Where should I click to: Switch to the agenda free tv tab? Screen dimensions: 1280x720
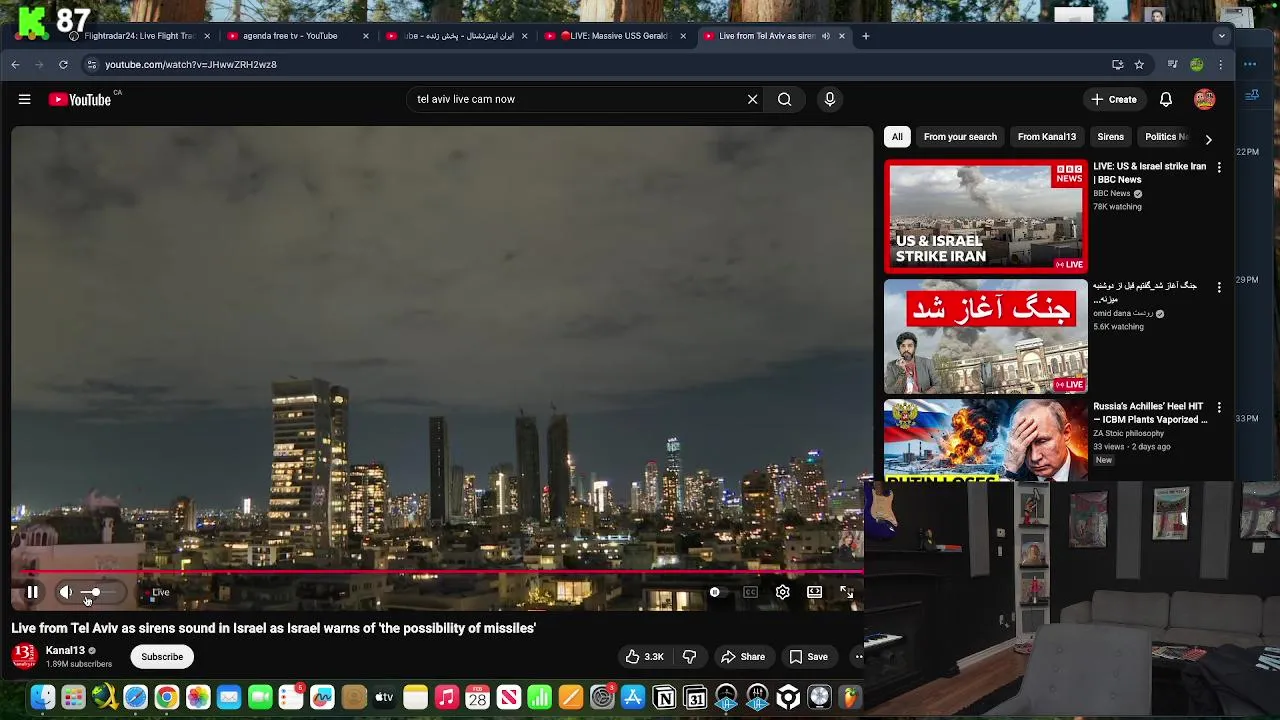[290, 36]
